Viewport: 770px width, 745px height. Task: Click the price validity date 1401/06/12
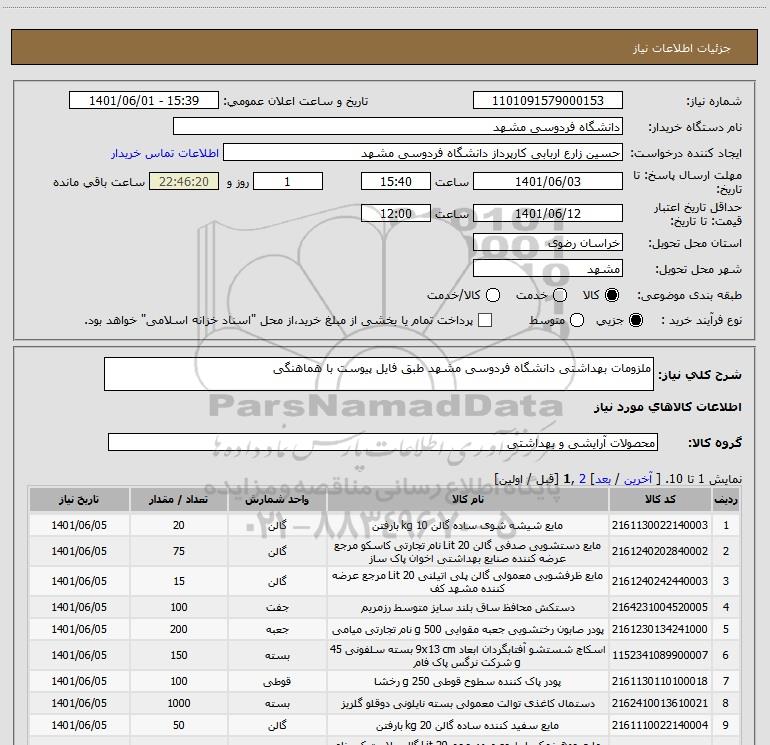coord(548,214)
